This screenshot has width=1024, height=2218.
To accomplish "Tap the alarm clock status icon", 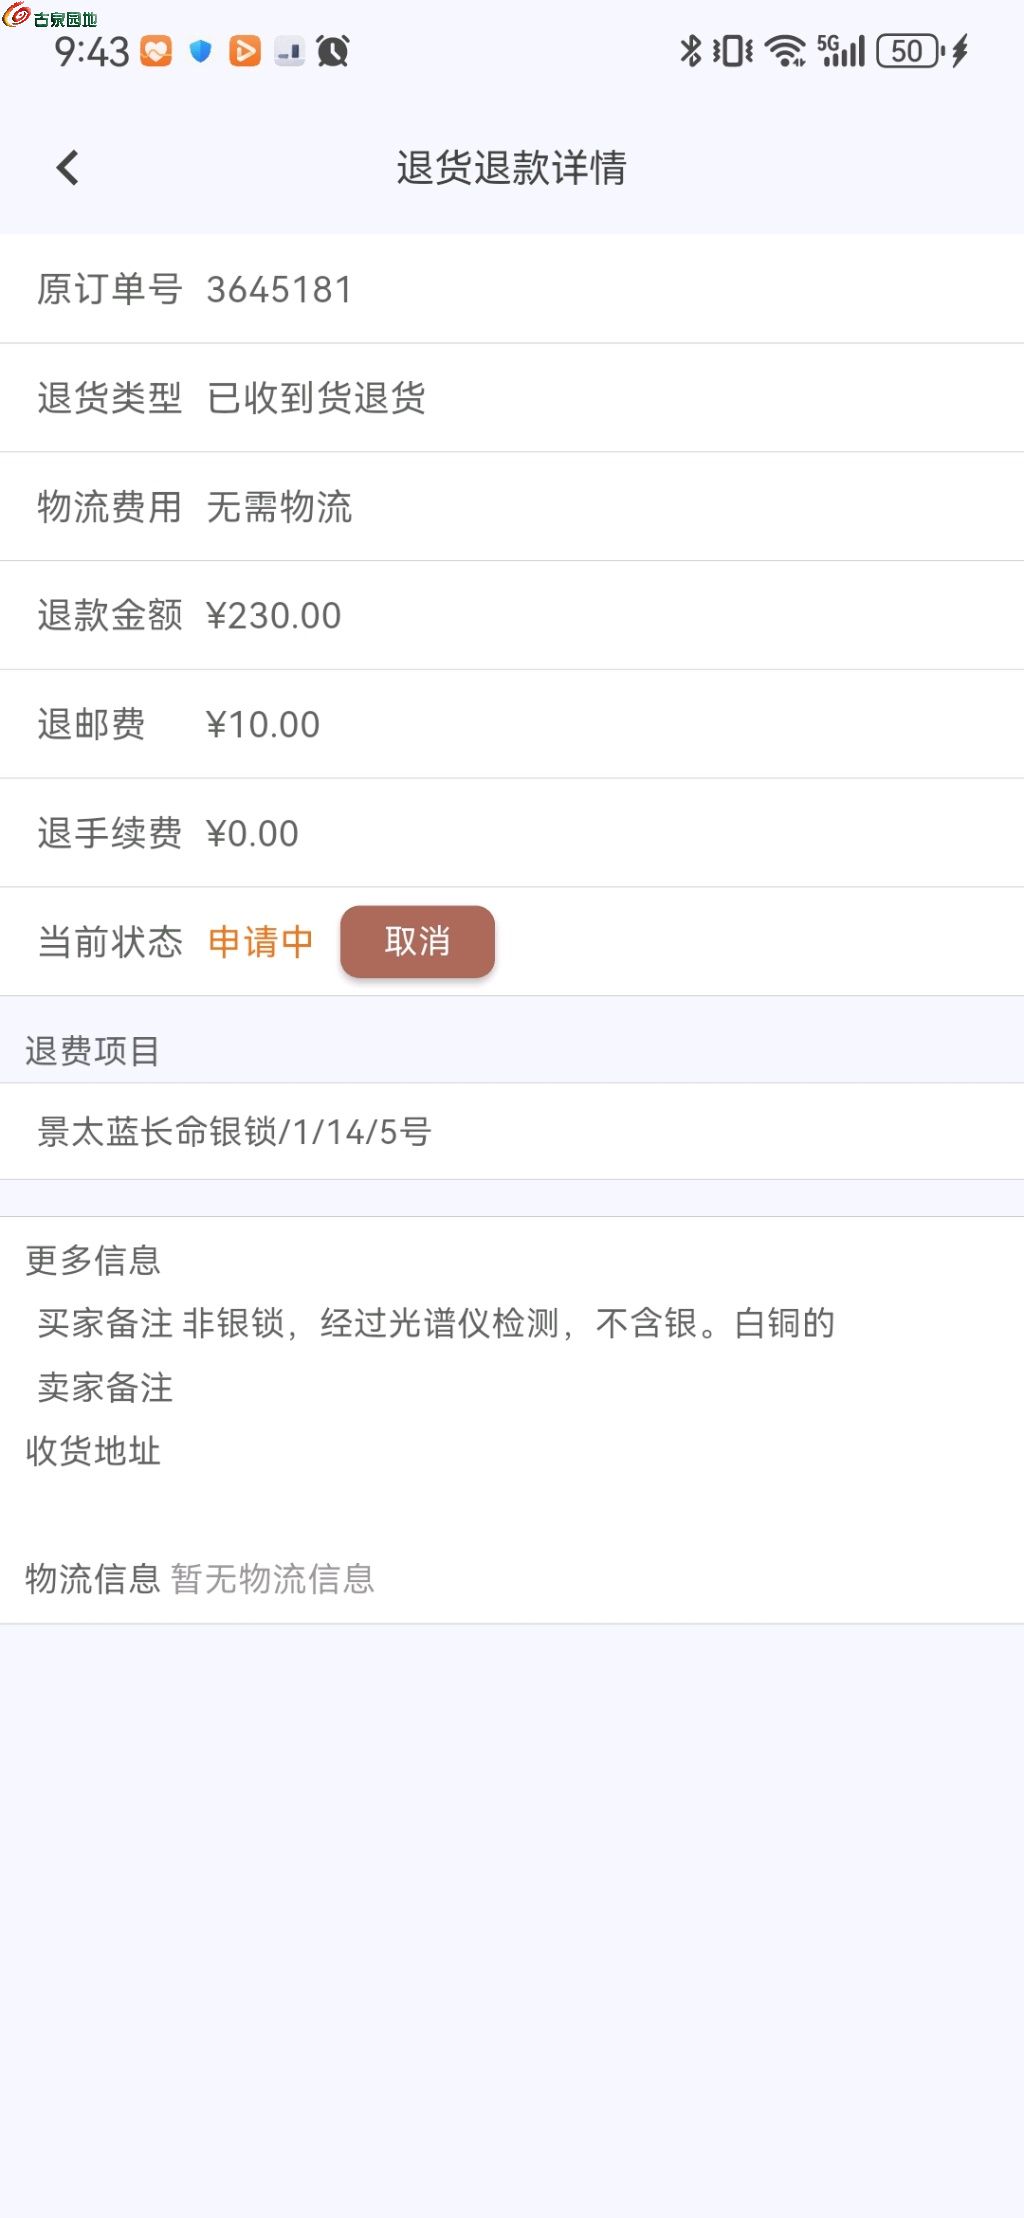I will point(333,50).
